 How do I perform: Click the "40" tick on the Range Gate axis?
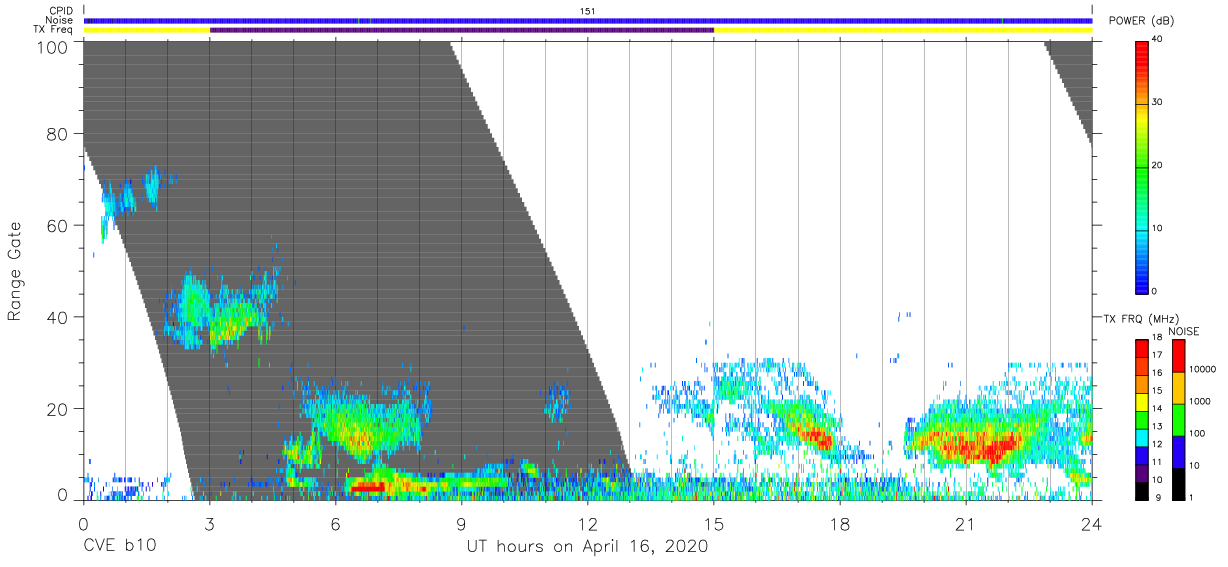pyautogui.click(x=57, y=317)
